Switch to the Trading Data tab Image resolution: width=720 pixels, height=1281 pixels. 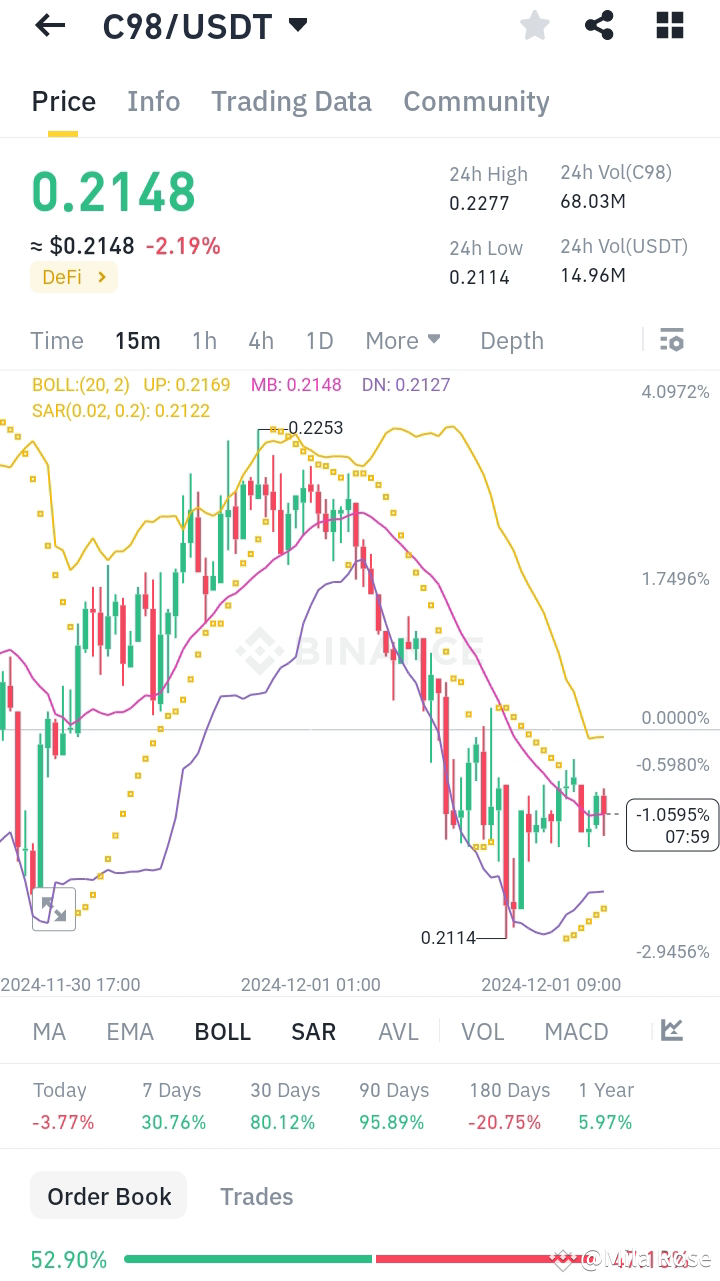pyautogui.click(x=291, y=101)
